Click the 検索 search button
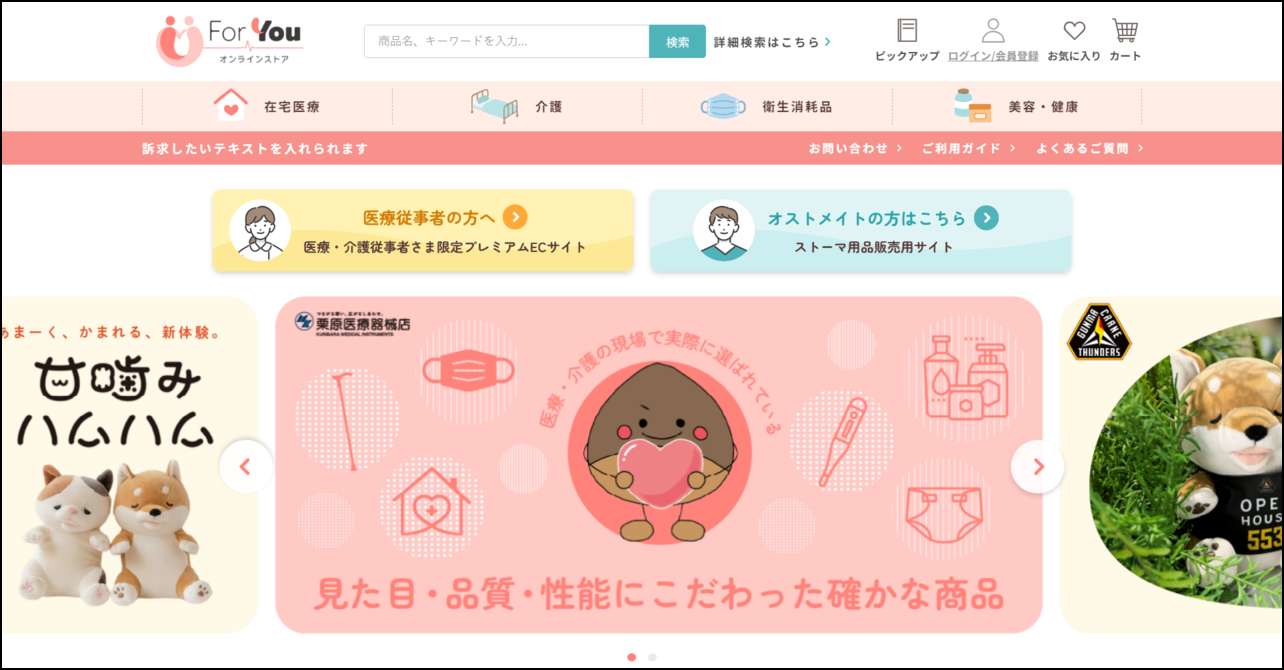The image size is (1284, 670). coord(677,42)
